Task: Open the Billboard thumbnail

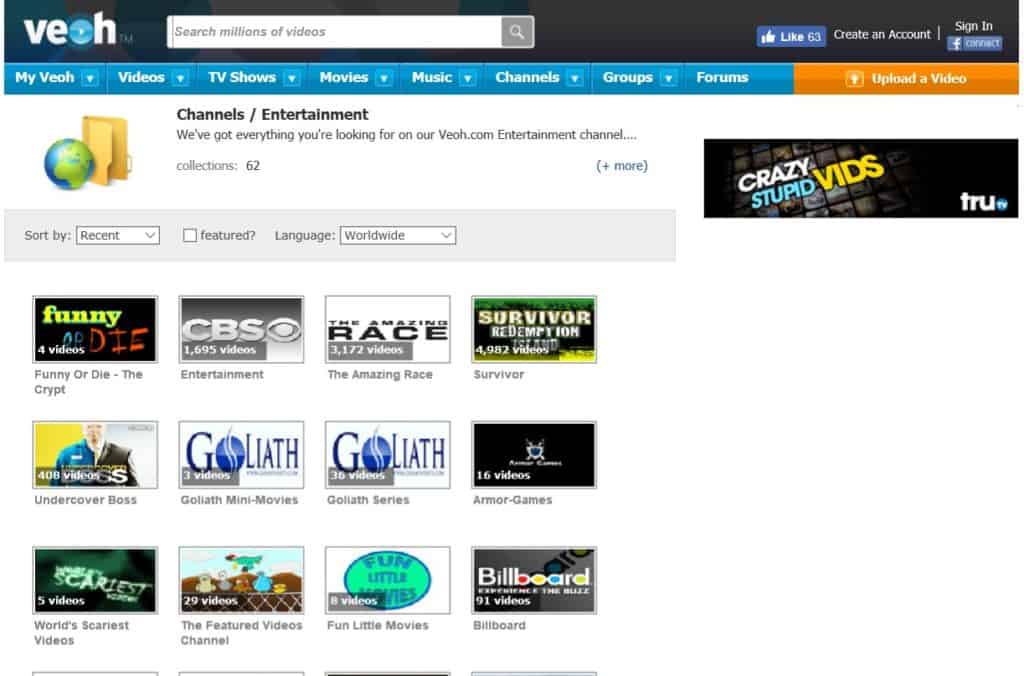Action: [x=534, y=580]
